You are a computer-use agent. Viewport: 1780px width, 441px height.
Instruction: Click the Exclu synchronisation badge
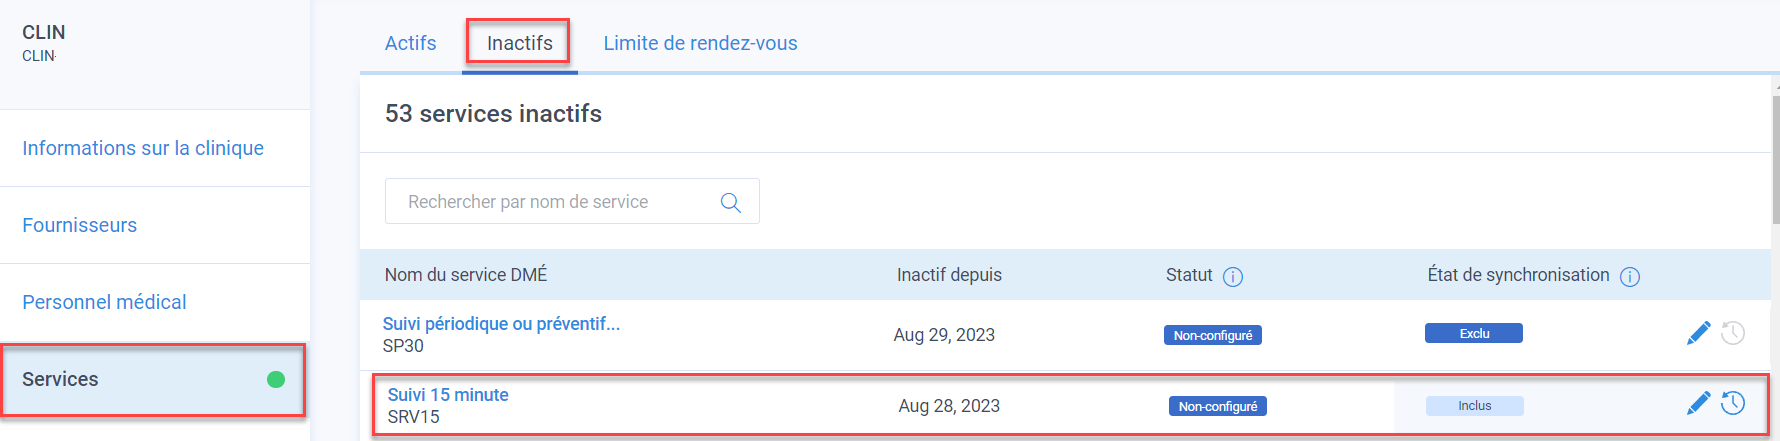tap(1474, 333)
